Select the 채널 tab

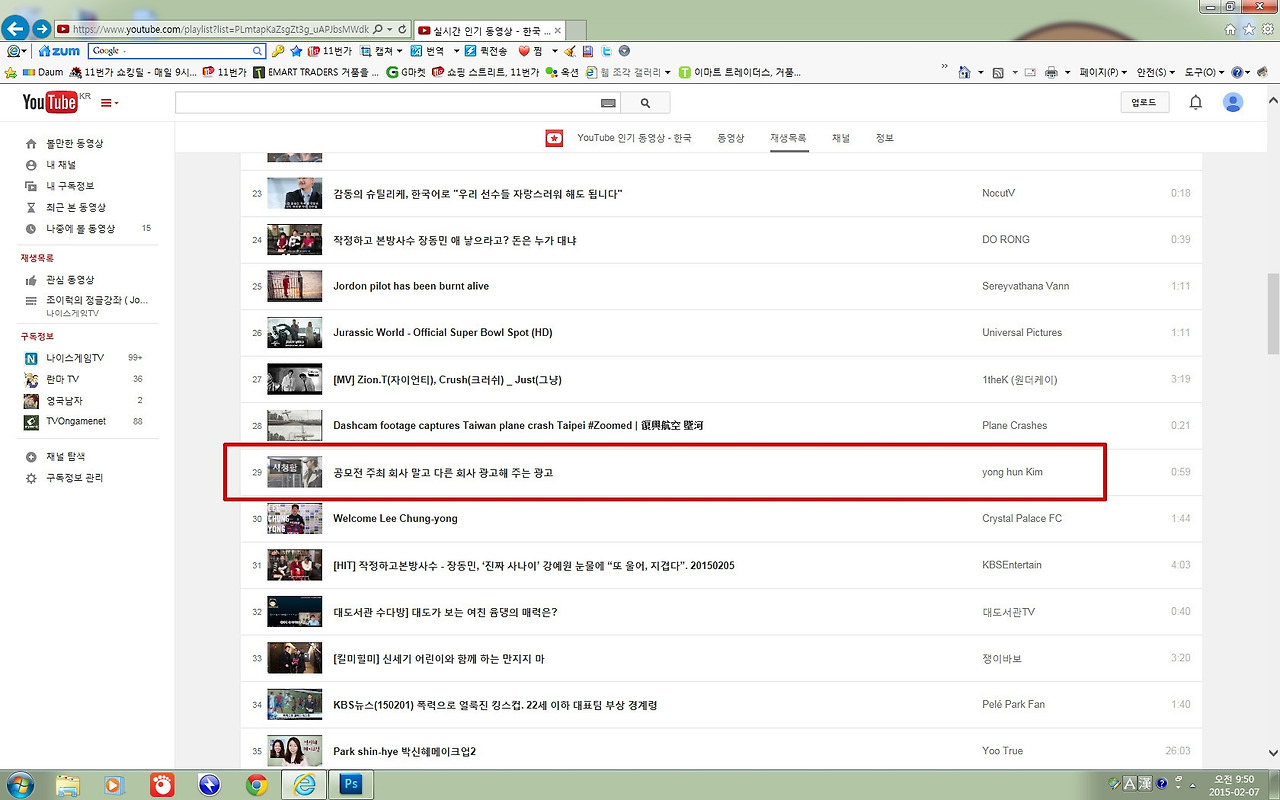tap(841, 138)
